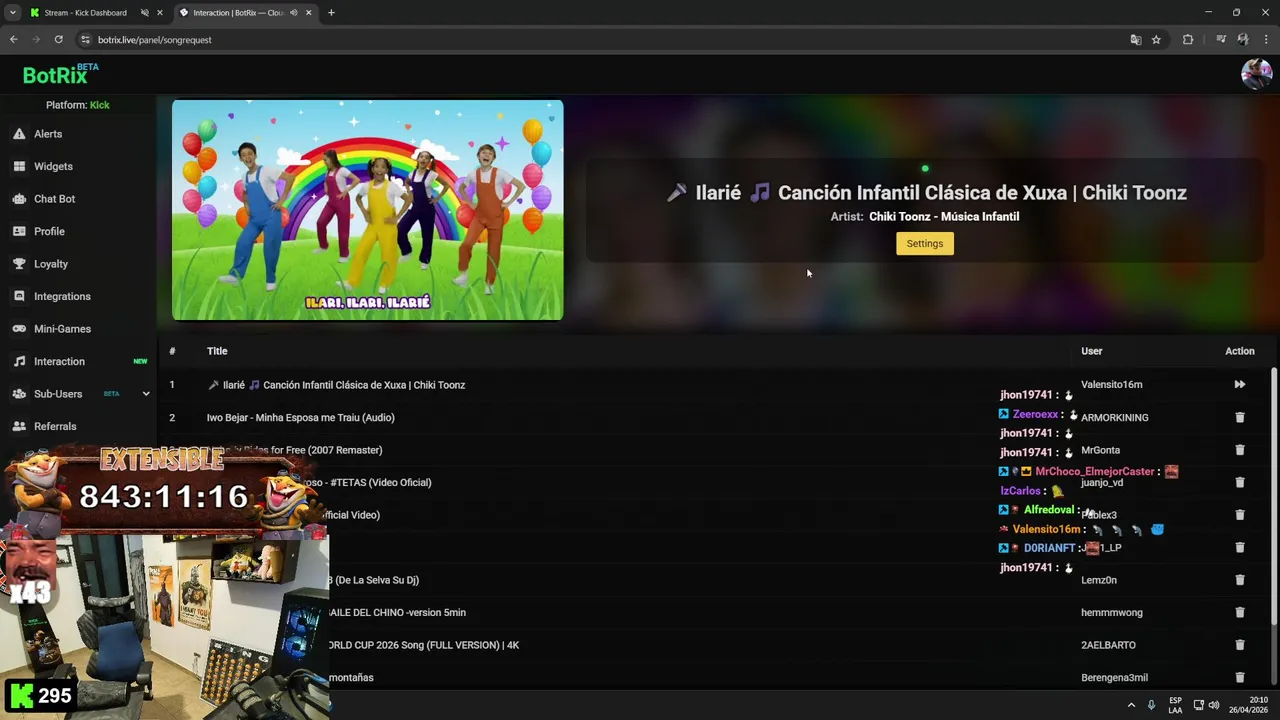Delete Berengena3mil's song request
Viewport: 1280px width, 720px height.
[1240, 677]
